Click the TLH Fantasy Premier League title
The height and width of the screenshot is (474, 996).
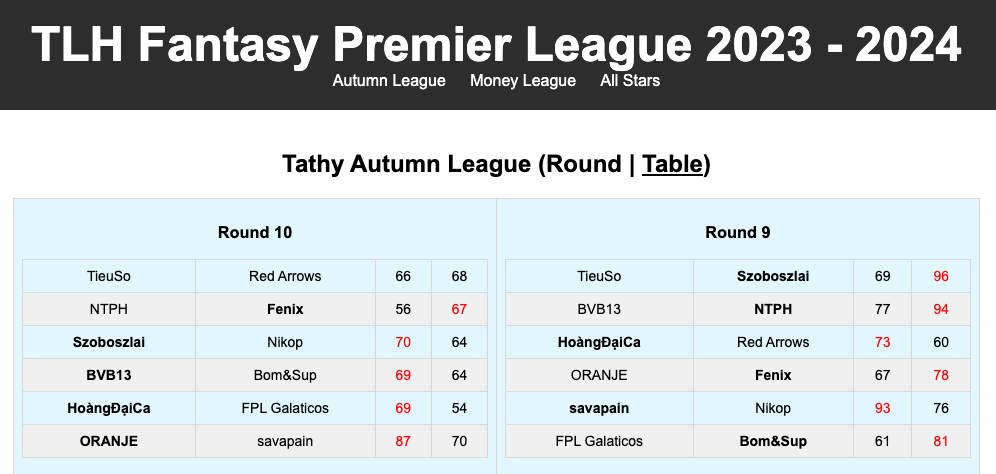(497, 45)
